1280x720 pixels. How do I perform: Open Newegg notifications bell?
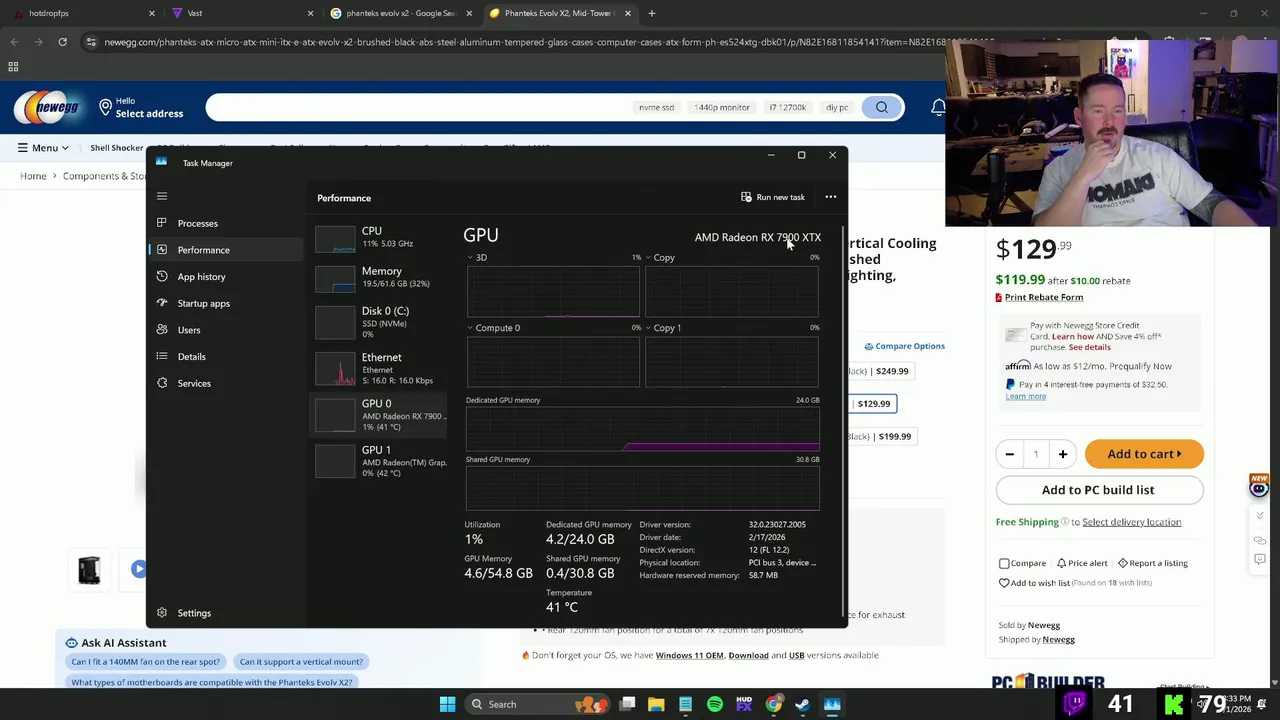click(938, 107)
